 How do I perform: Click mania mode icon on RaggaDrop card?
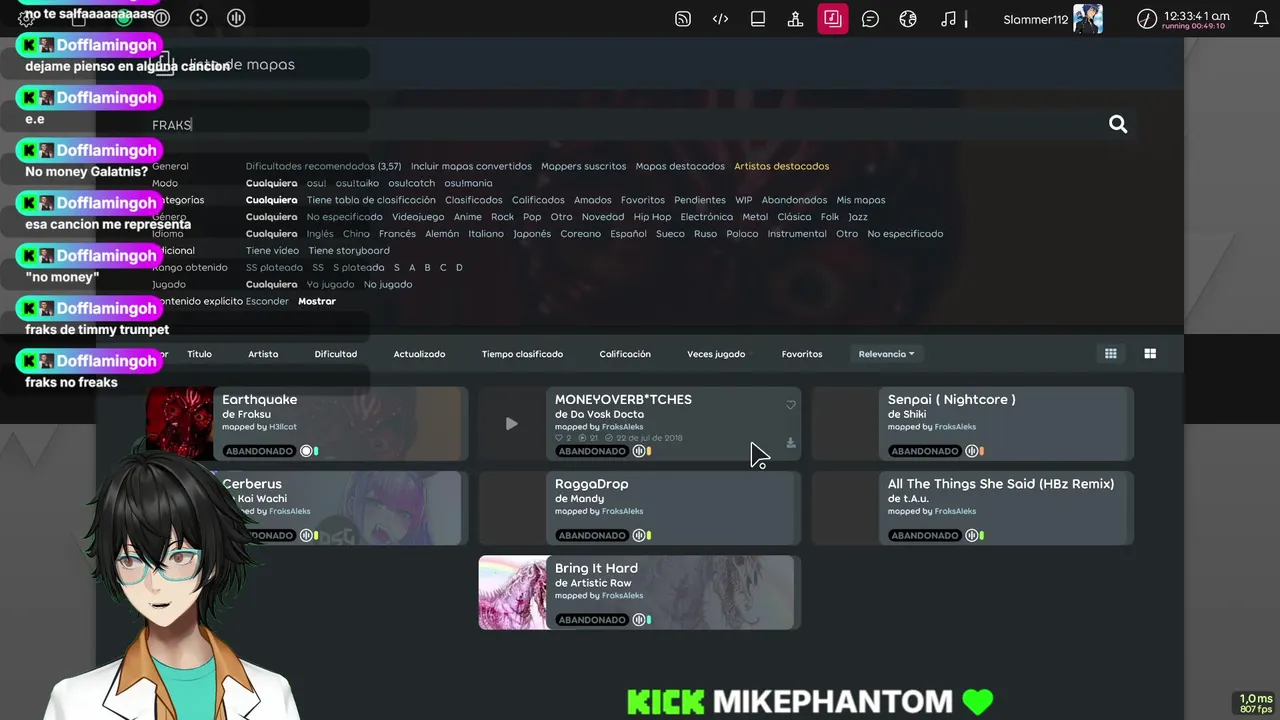[638, 535]
